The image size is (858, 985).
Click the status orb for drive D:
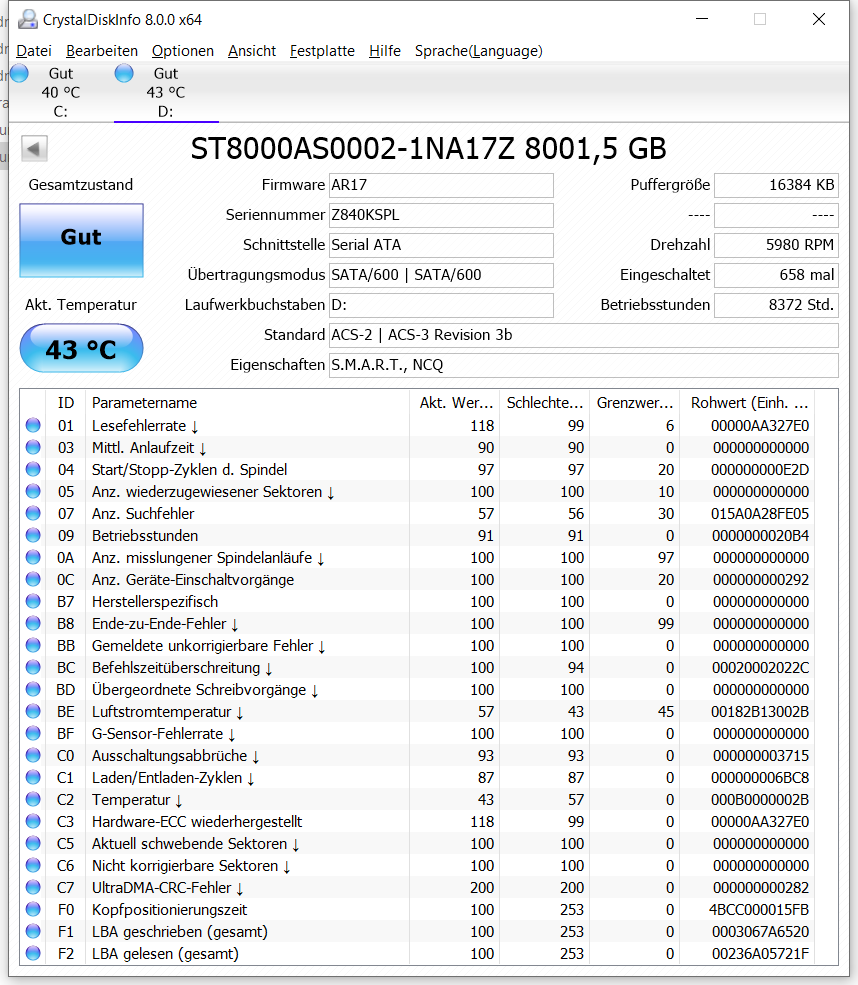point(124,73)
